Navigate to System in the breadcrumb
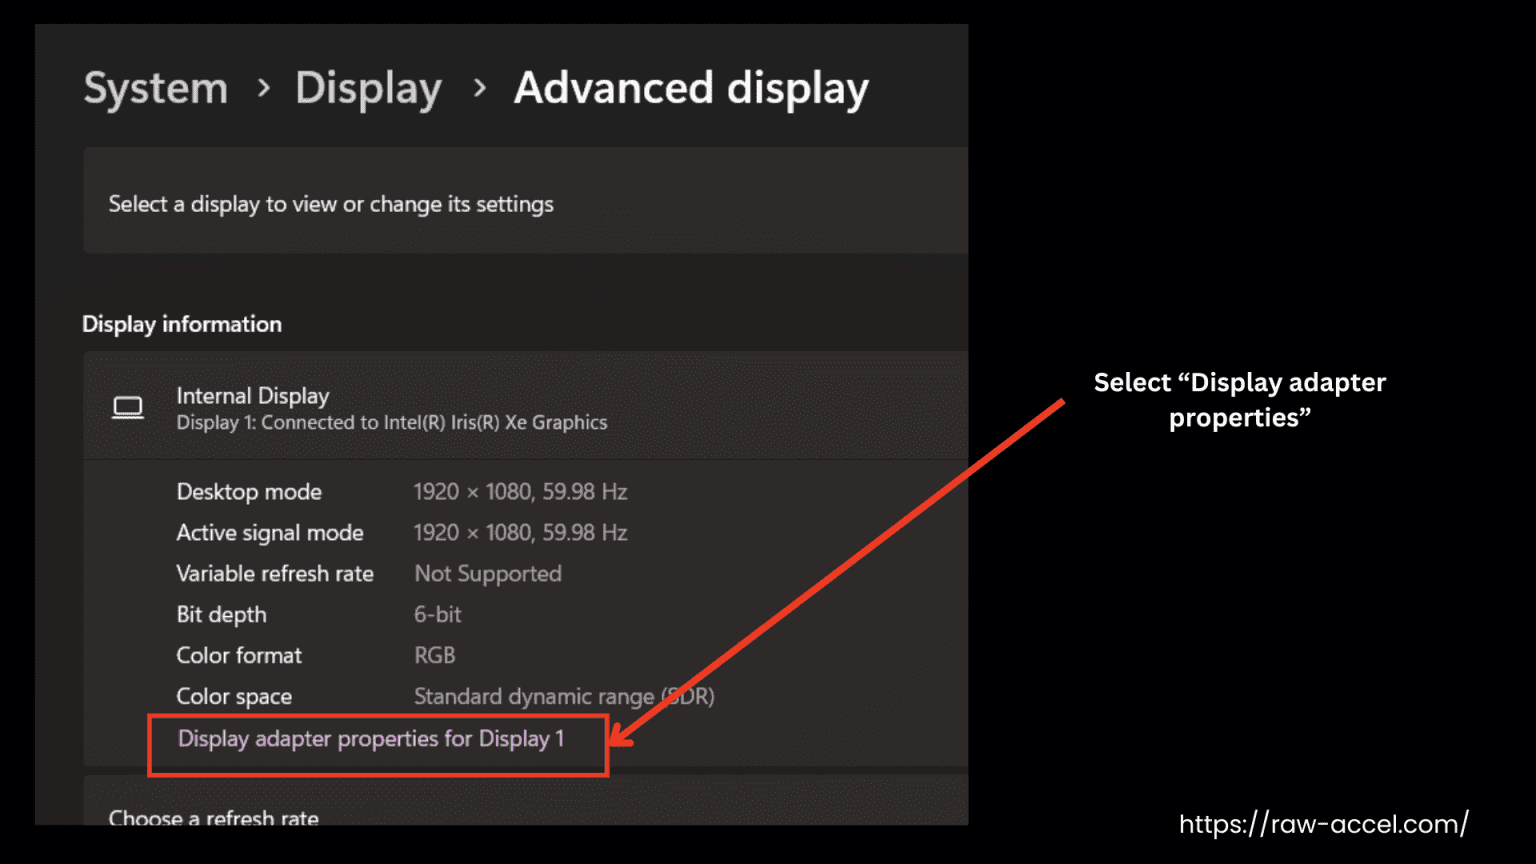Screen dimensions: 1536x864 (155, 88)
